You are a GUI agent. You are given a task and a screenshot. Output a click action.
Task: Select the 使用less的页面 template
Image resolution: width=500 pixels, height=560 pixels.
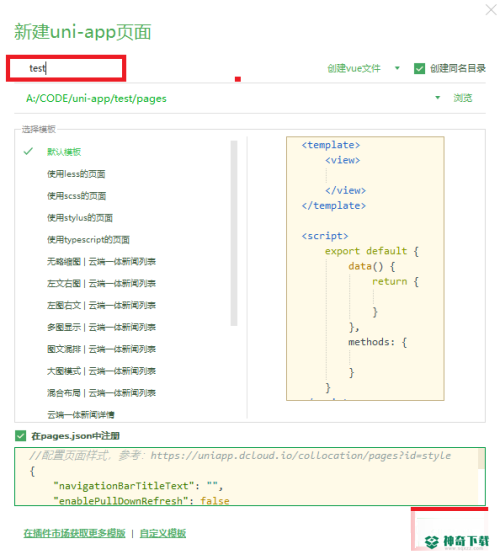[76, 174]
